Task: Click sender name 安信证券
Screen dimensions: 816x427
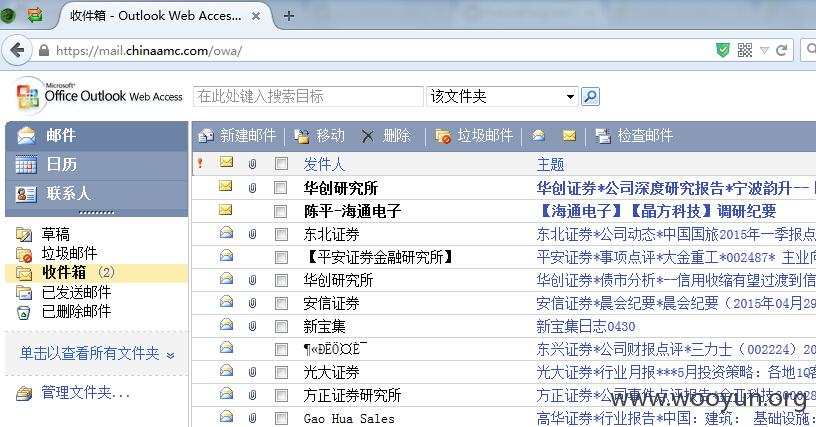Action: [x=332, y=303]
